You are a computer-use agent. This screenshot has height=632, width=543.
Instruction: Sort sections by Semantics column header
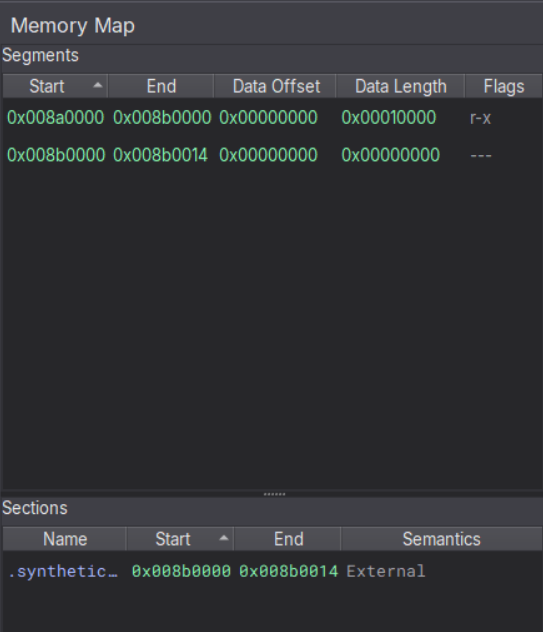pos(441,539)
